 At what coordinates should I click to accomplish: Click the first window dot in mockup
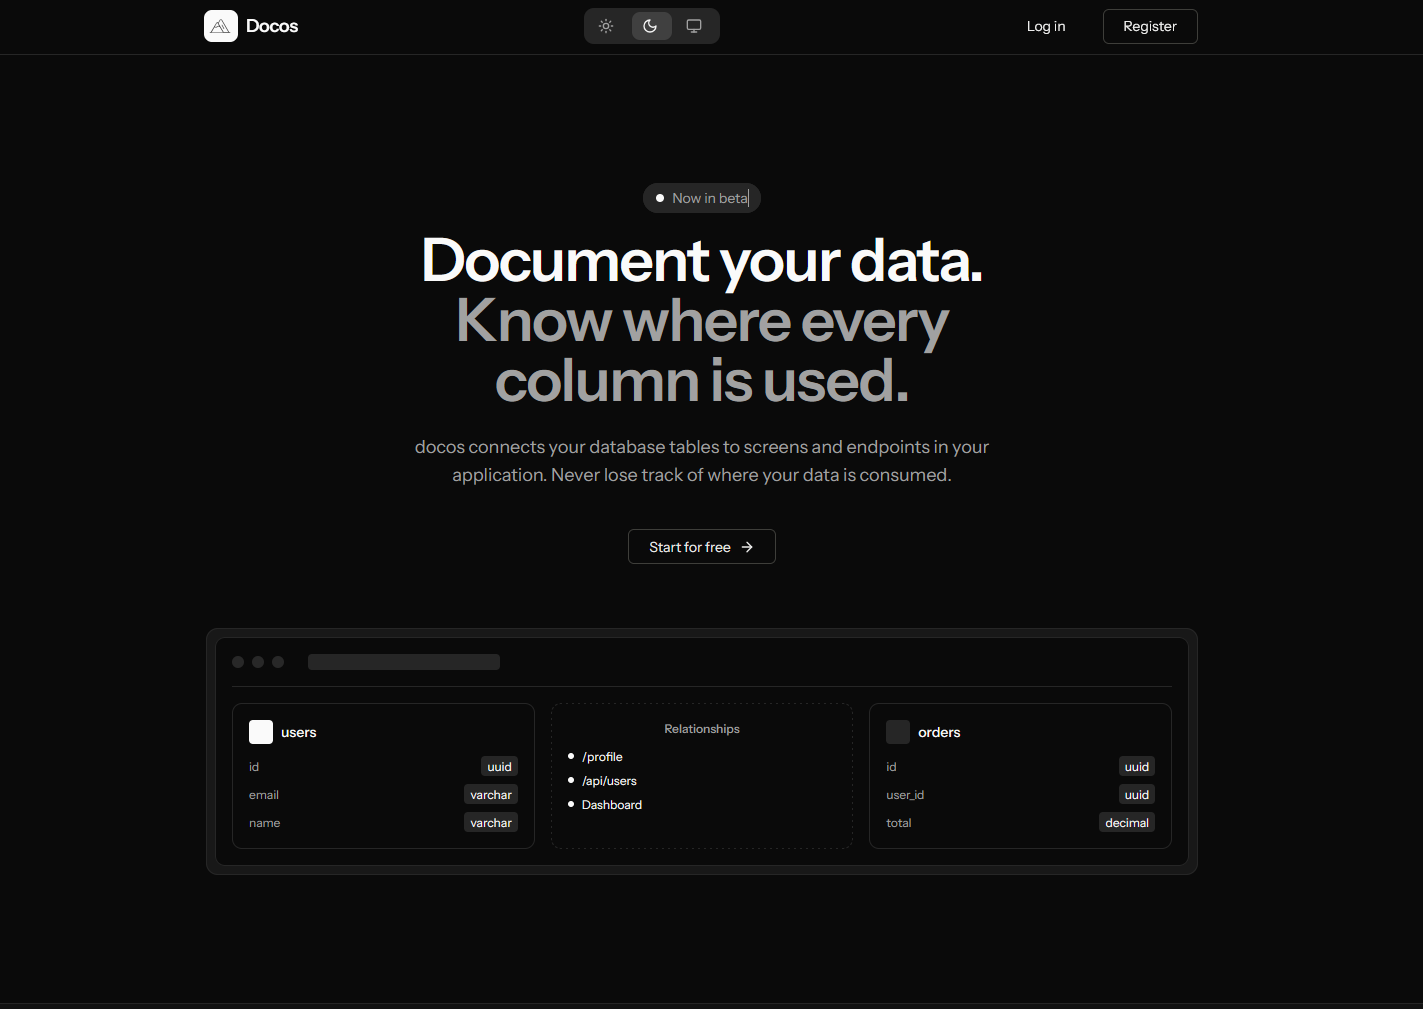coord(238,662)
